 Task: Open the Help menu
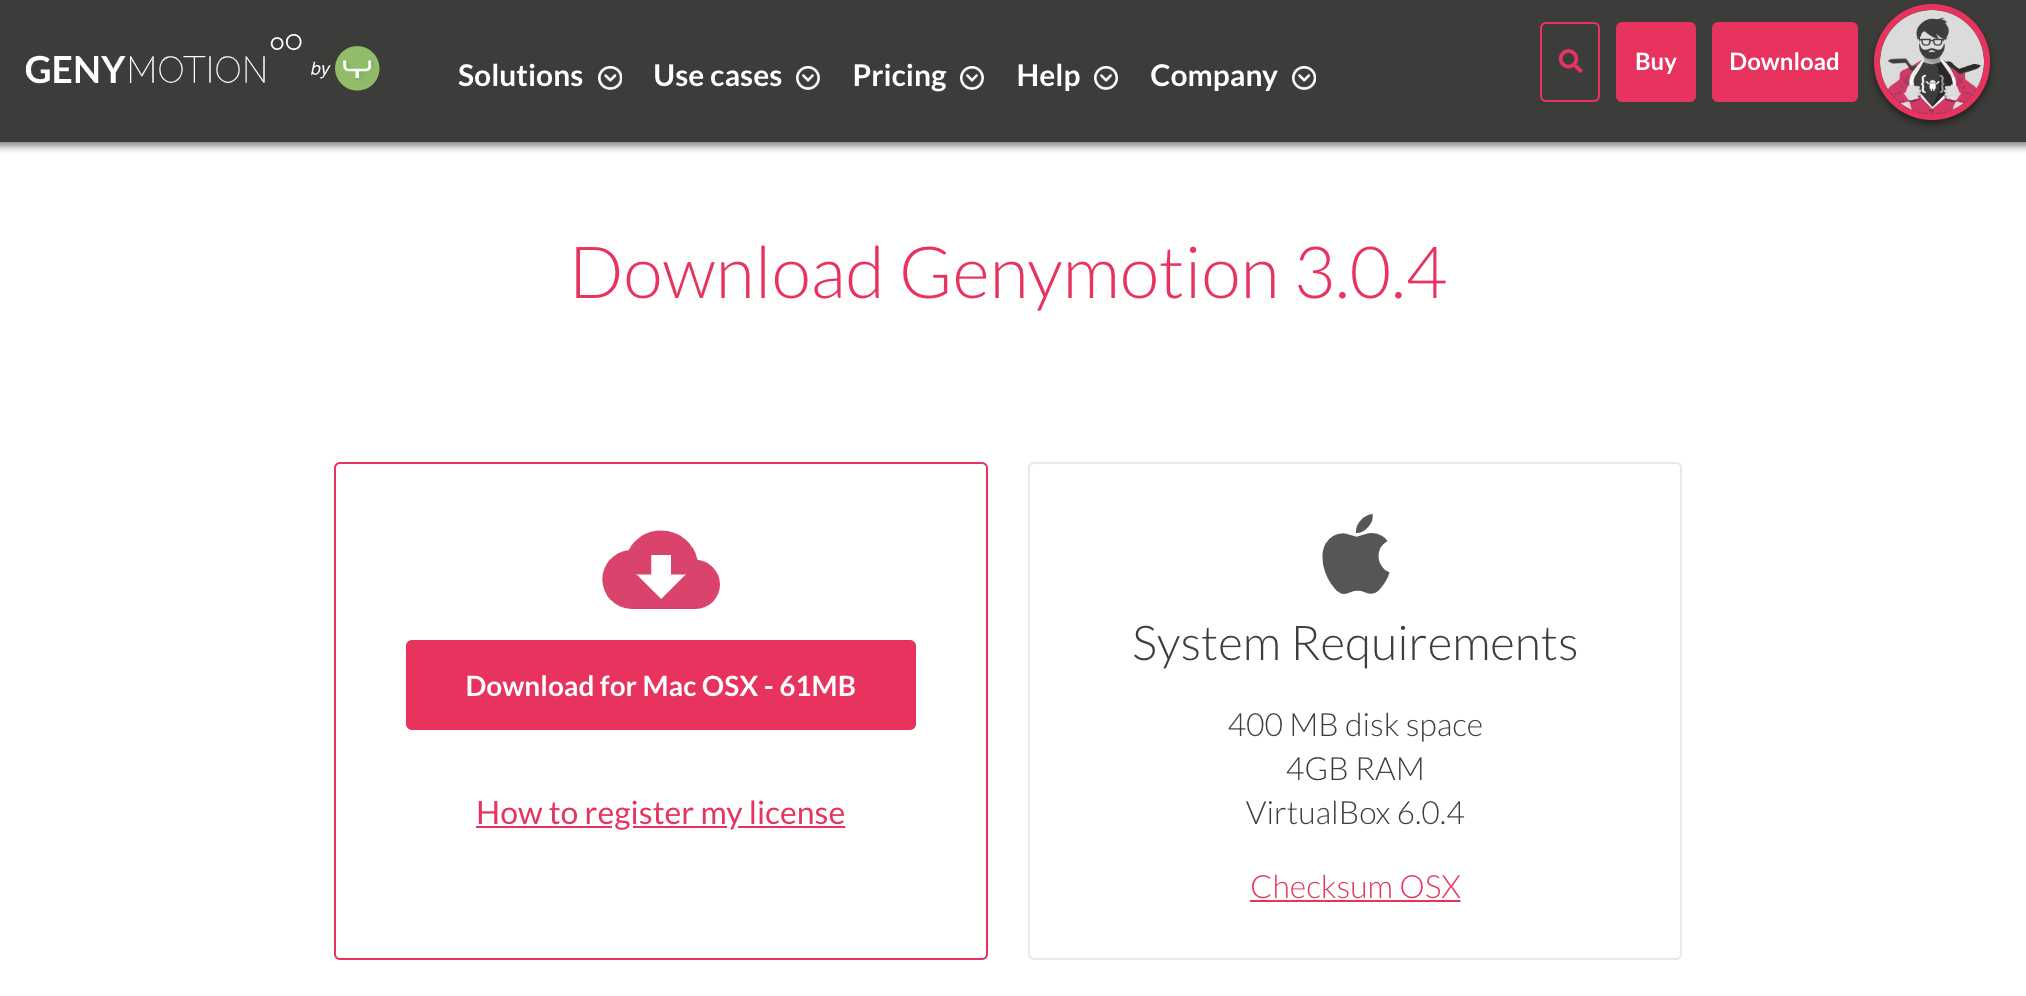click(1048, 76)
